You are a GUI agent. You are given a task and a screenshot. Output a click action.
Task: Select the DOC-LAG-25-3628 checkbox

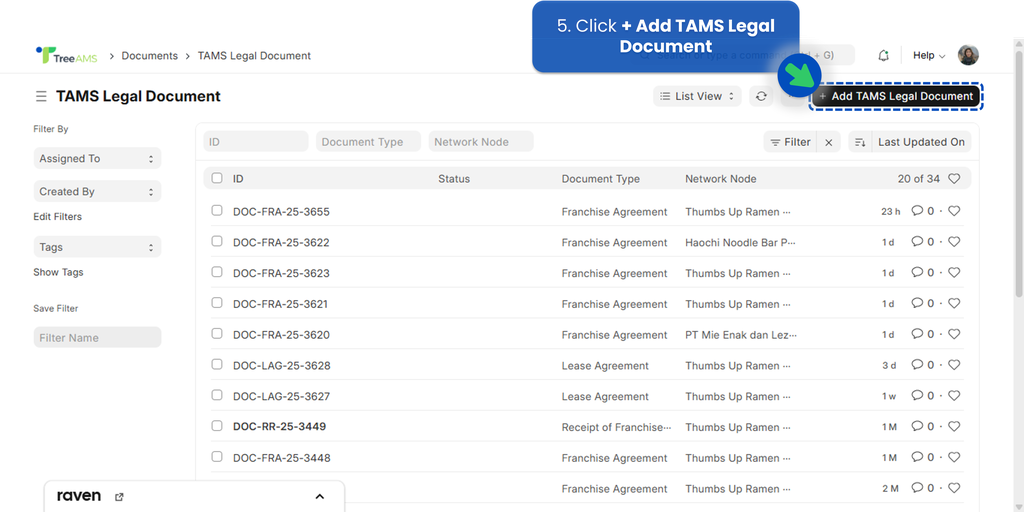click(217, 365)
